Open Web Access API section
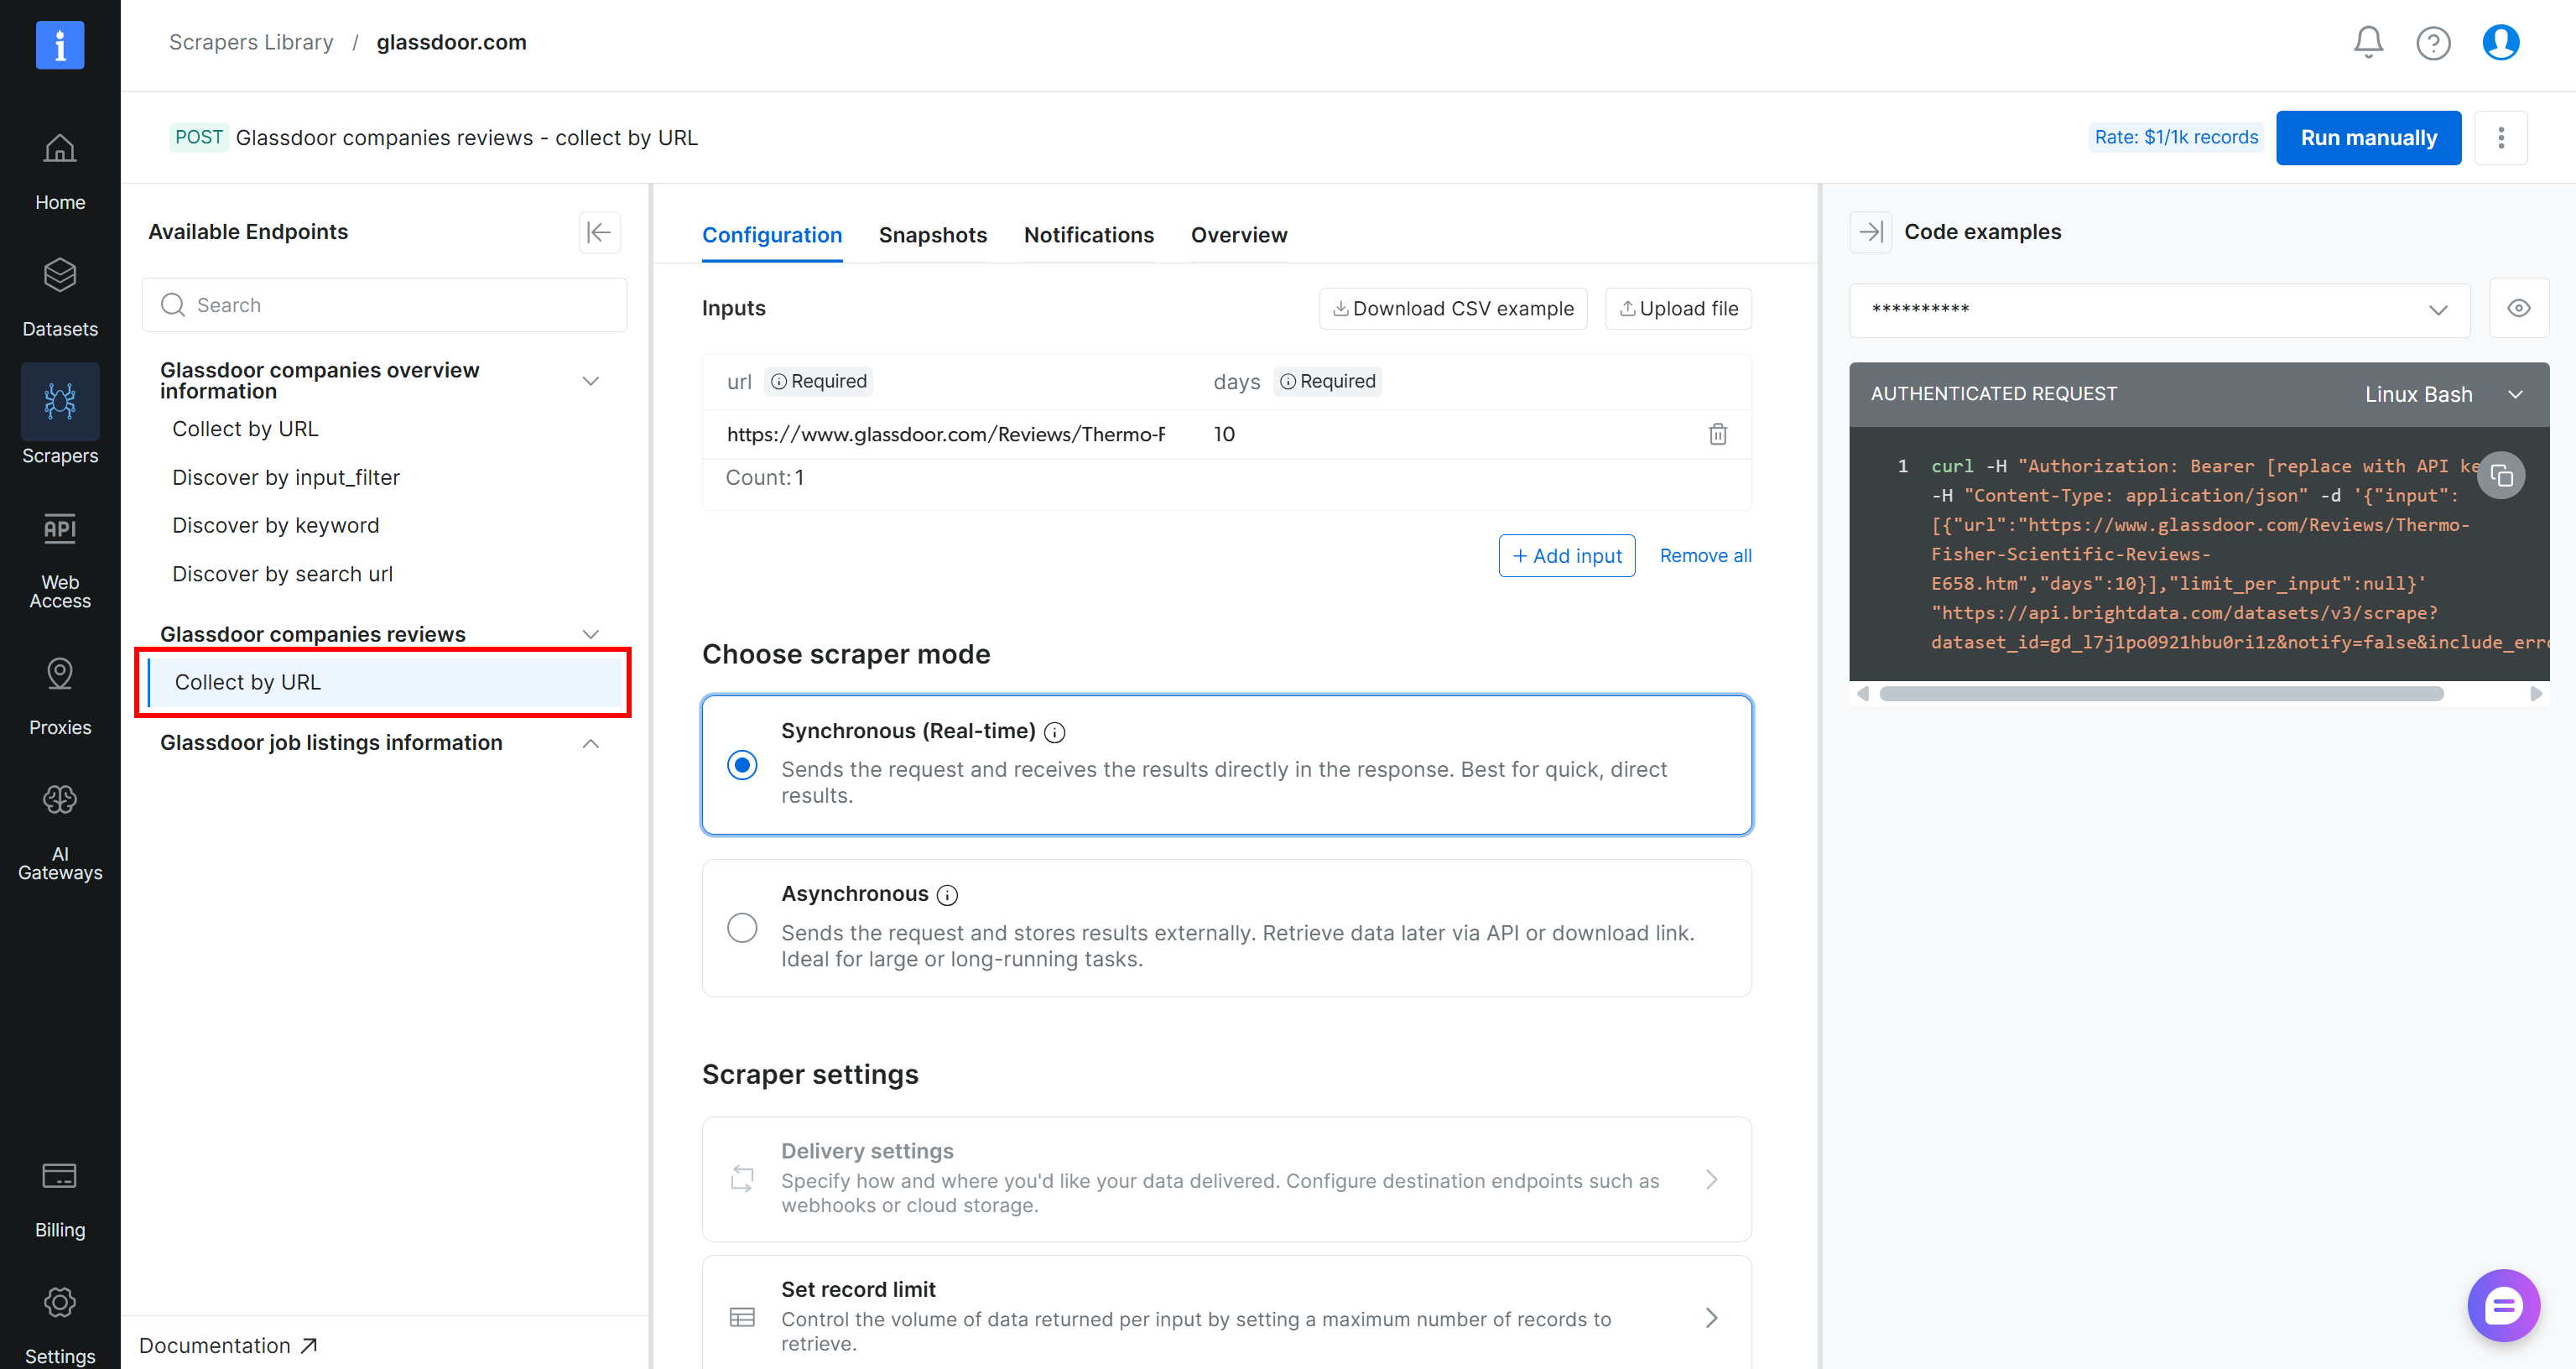The height and width of the screenshot is (1369, 2576). coord(60,560)
